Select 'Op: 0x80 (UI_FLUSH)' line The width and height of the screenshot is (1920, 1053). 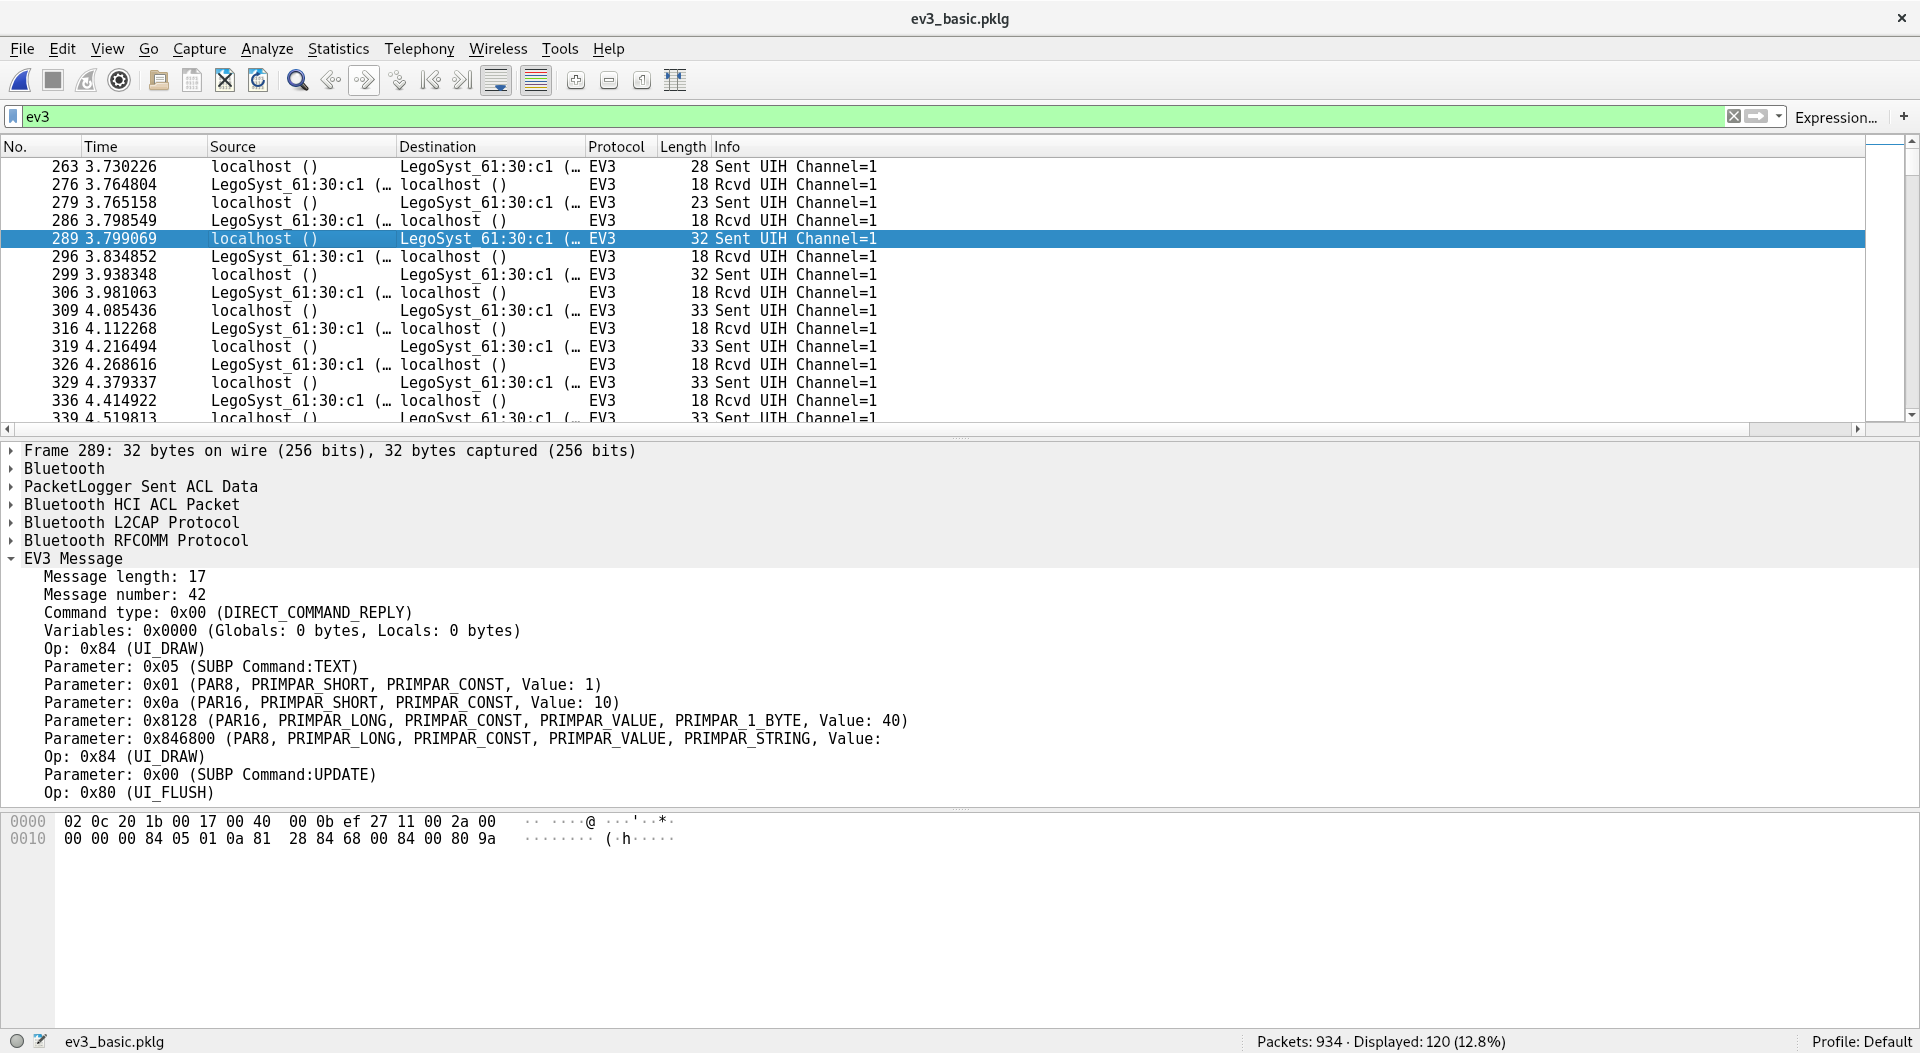coord(129,793)
